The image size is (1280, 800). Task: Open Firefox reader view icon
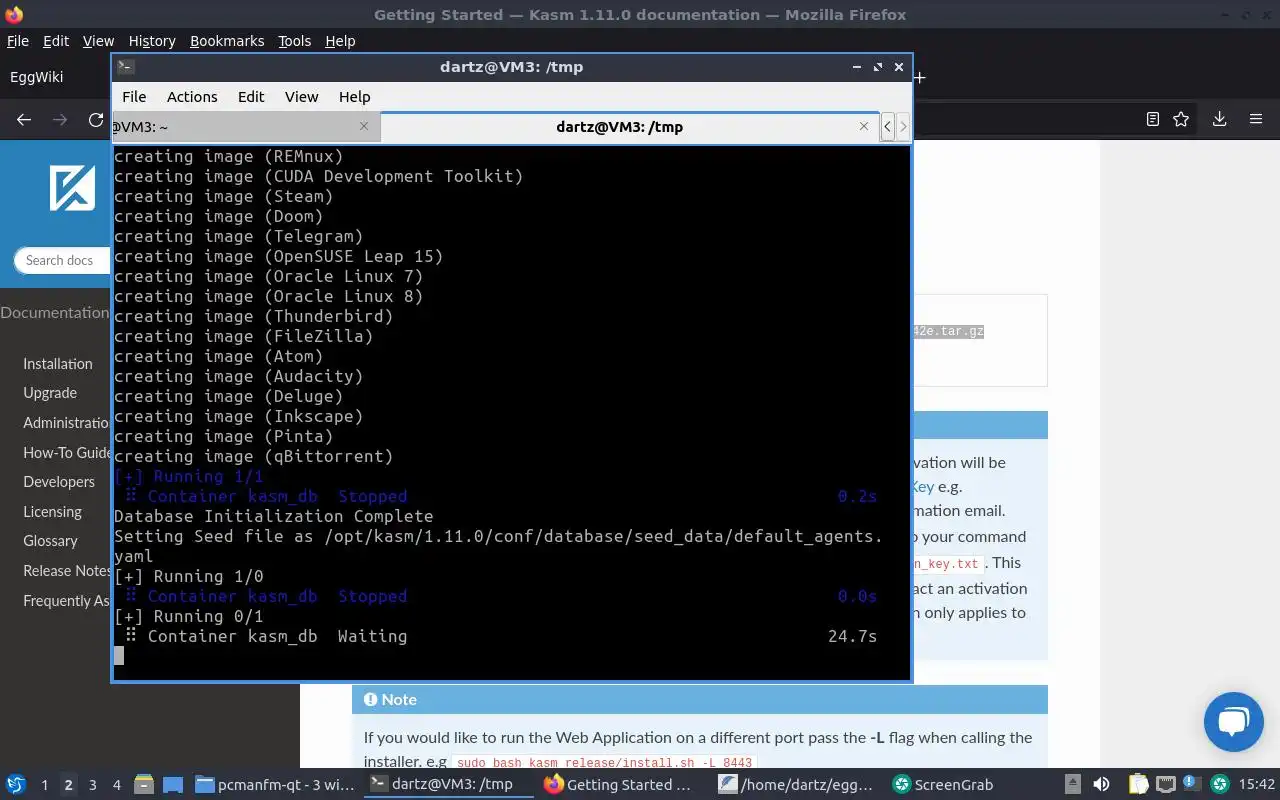click(x=1152, y=119)
